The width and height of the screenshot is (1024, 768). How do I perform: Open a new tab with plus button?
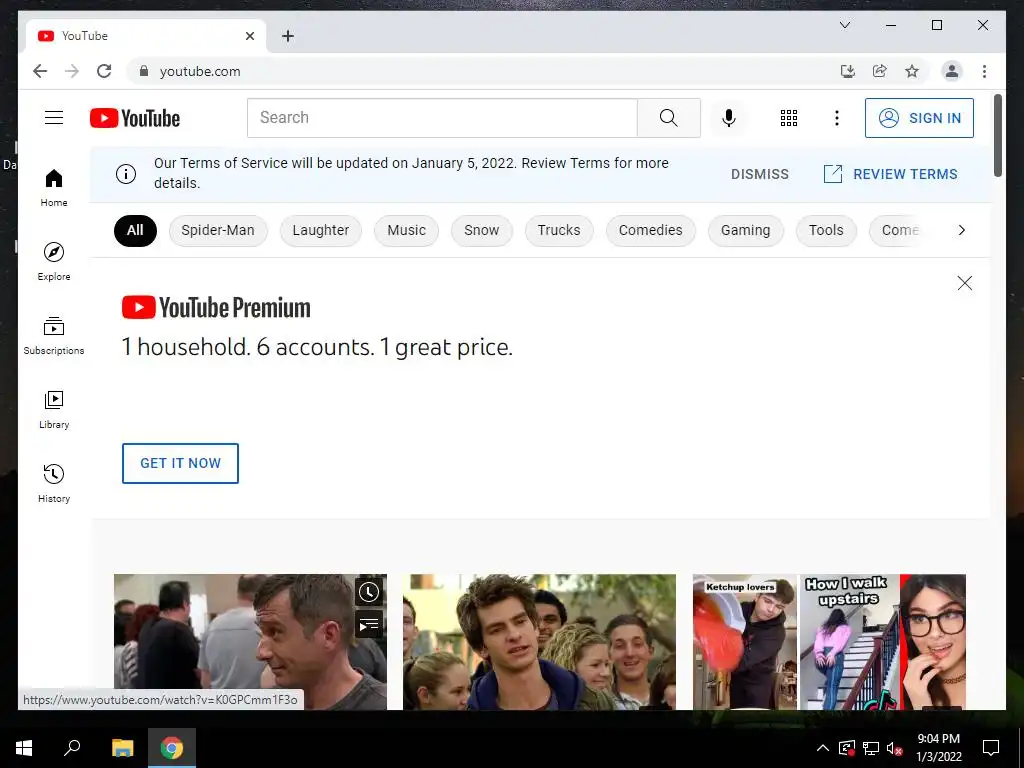tap(287, 36)
